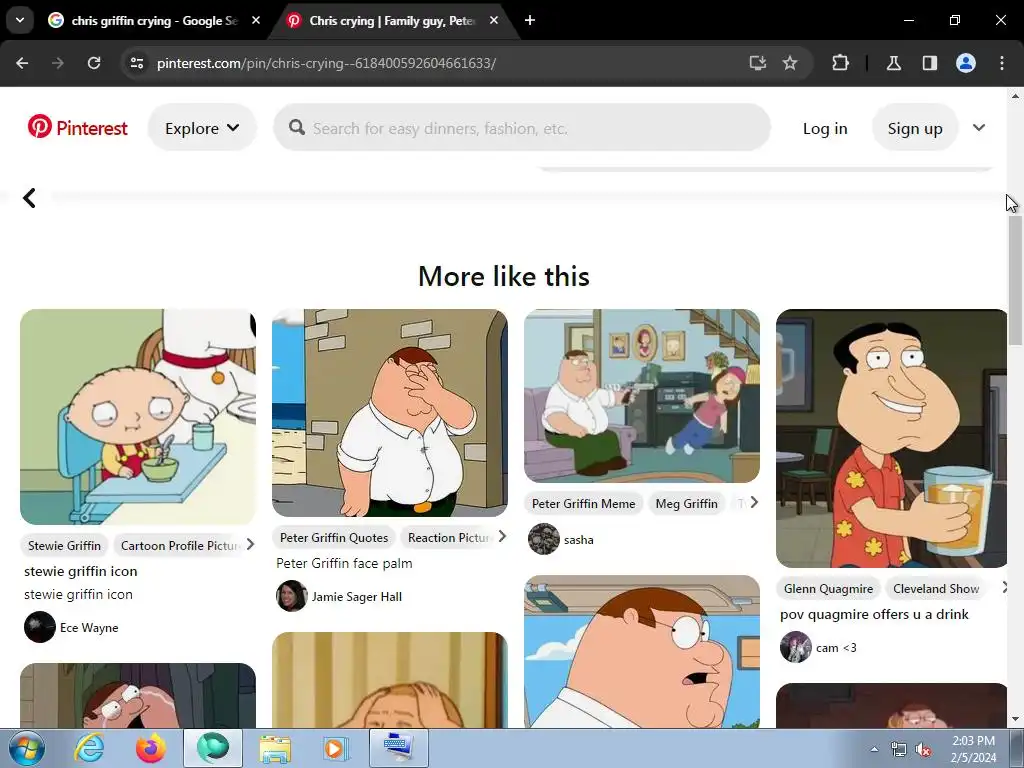Focus the Pinterest search field

click(x=522, y=128)
